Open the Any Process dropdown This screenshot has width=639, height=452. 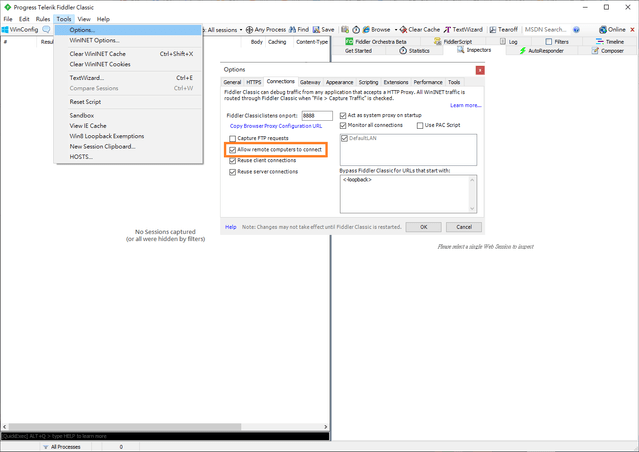pos(266,30)
